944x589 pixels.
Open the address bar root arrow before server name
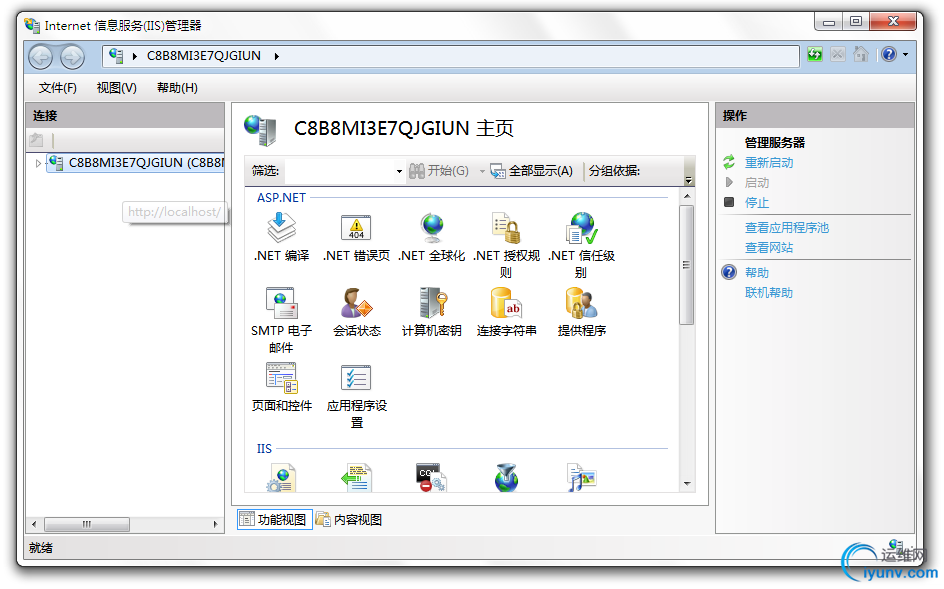pos(135,56)
